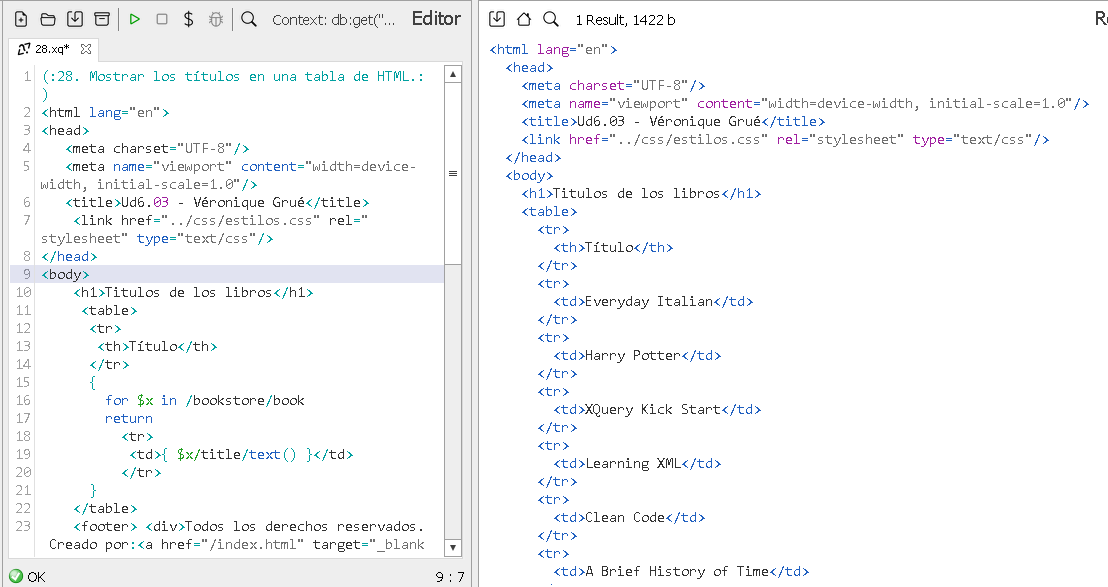Click the 9 : 7 cursor position
The height and width of the screenshot is (587, 1108).
pyautogui.click(x=449, y=577)
